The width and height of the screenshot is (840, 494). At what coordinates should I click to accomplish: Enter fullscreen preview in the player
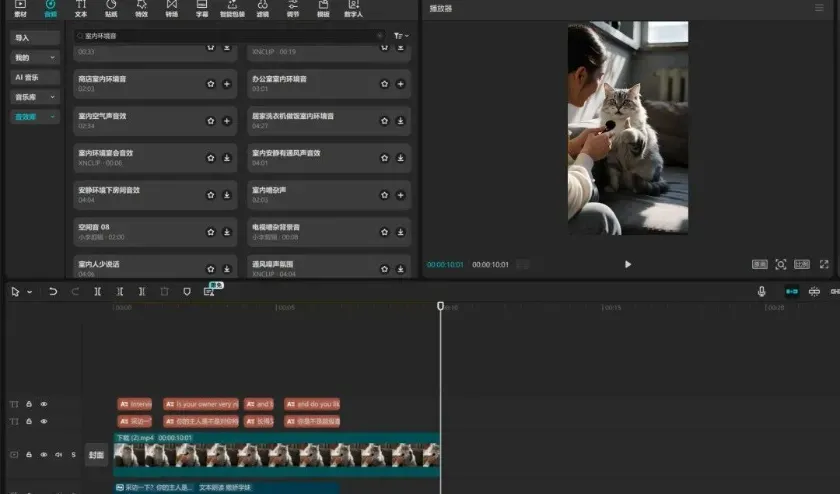(825, 264)
